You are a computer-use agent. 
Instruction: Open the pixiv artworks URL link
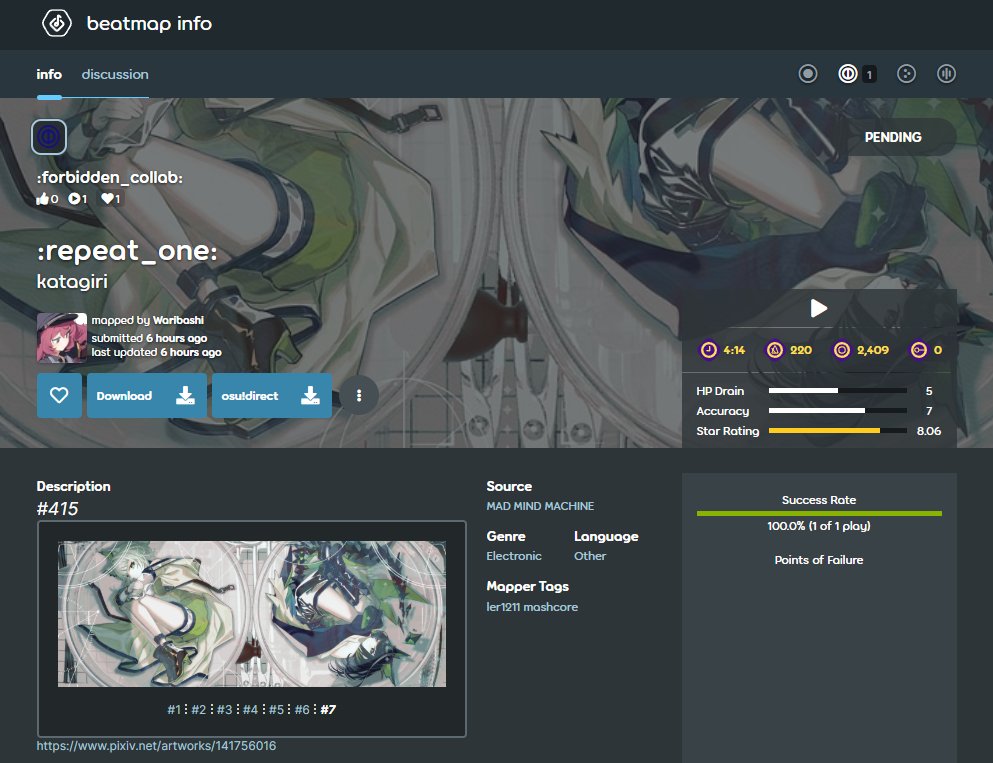[x=156, y=745]
